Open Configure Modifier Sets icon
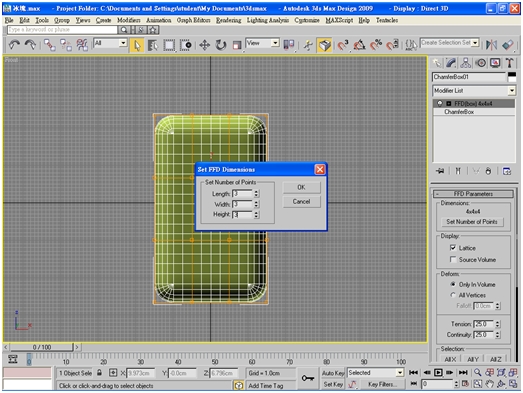The width and height of the screenshot is (523, 393). click(x=507, y=171)
